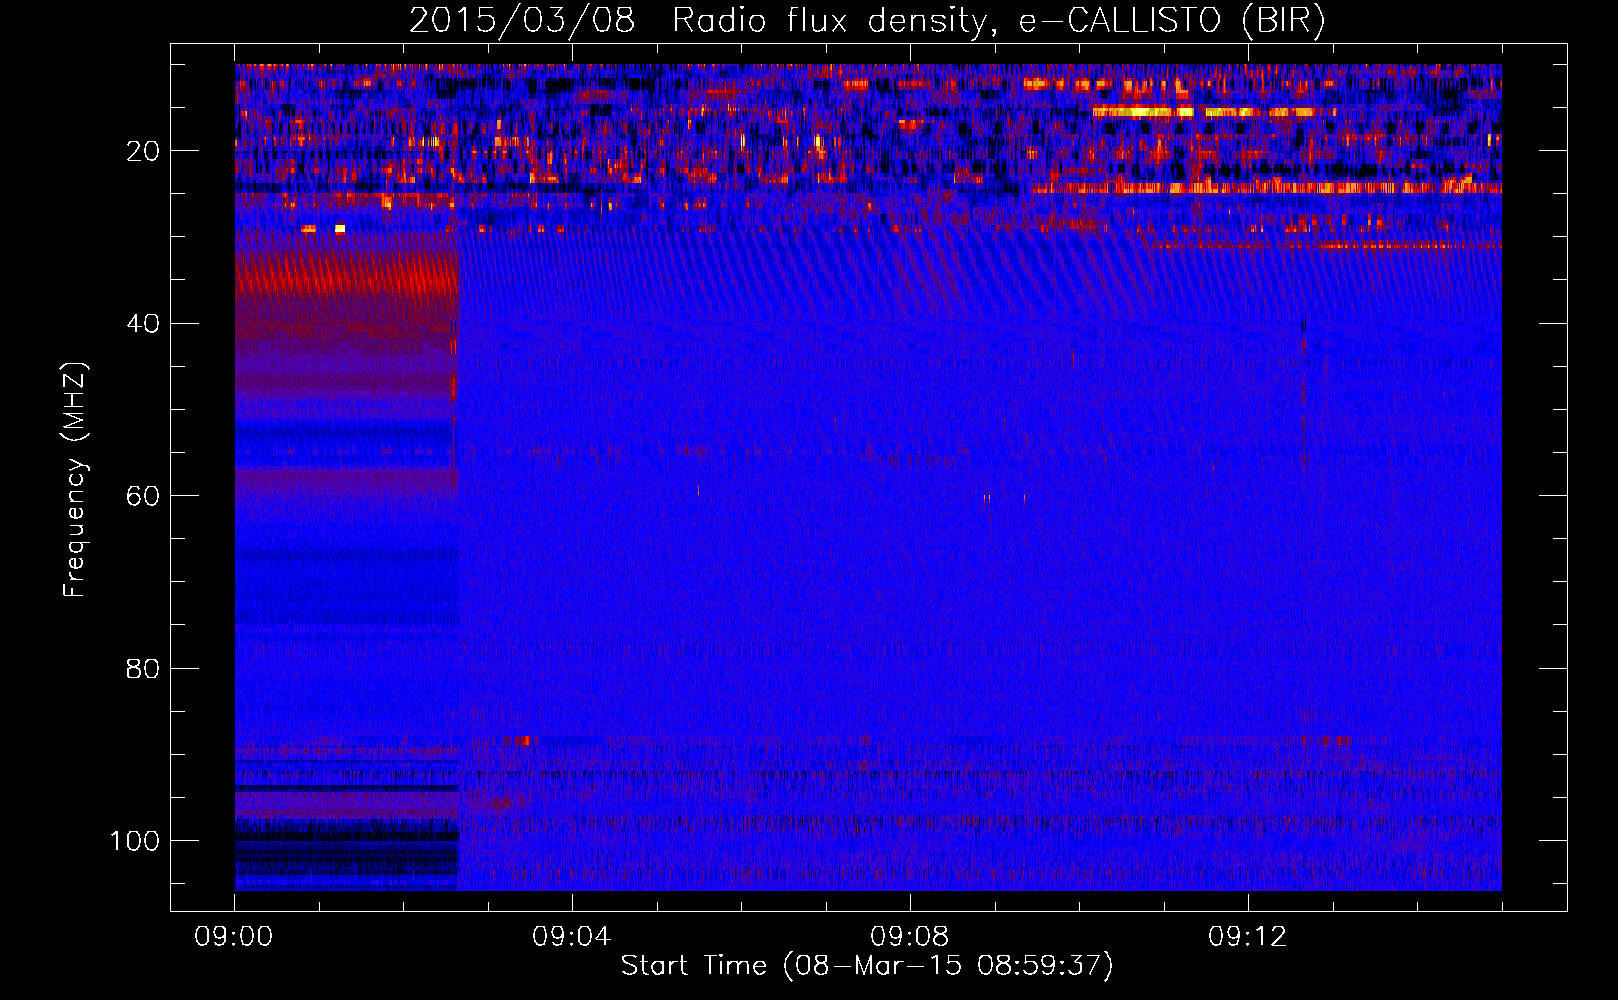Screen dimensions: 1618x1000
Task: Click the x-axis label 'Start Time (08-Mar-15 08:59:37)'
Action: pos(867,966)
